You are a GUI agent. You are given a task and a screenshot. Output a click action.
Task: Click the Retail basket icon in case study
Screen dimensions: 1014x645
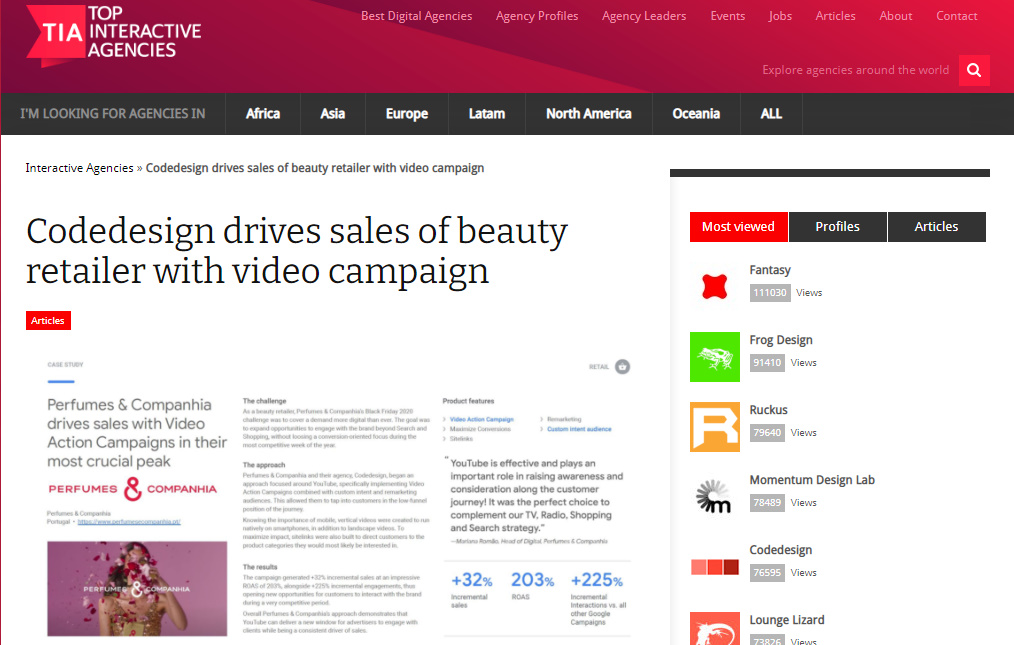point(622,367)
